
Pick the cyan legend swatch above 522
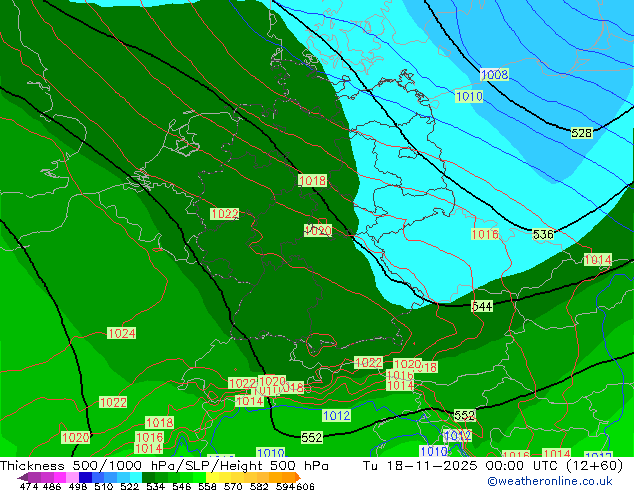pyautogui.click(x=135, y=477)
